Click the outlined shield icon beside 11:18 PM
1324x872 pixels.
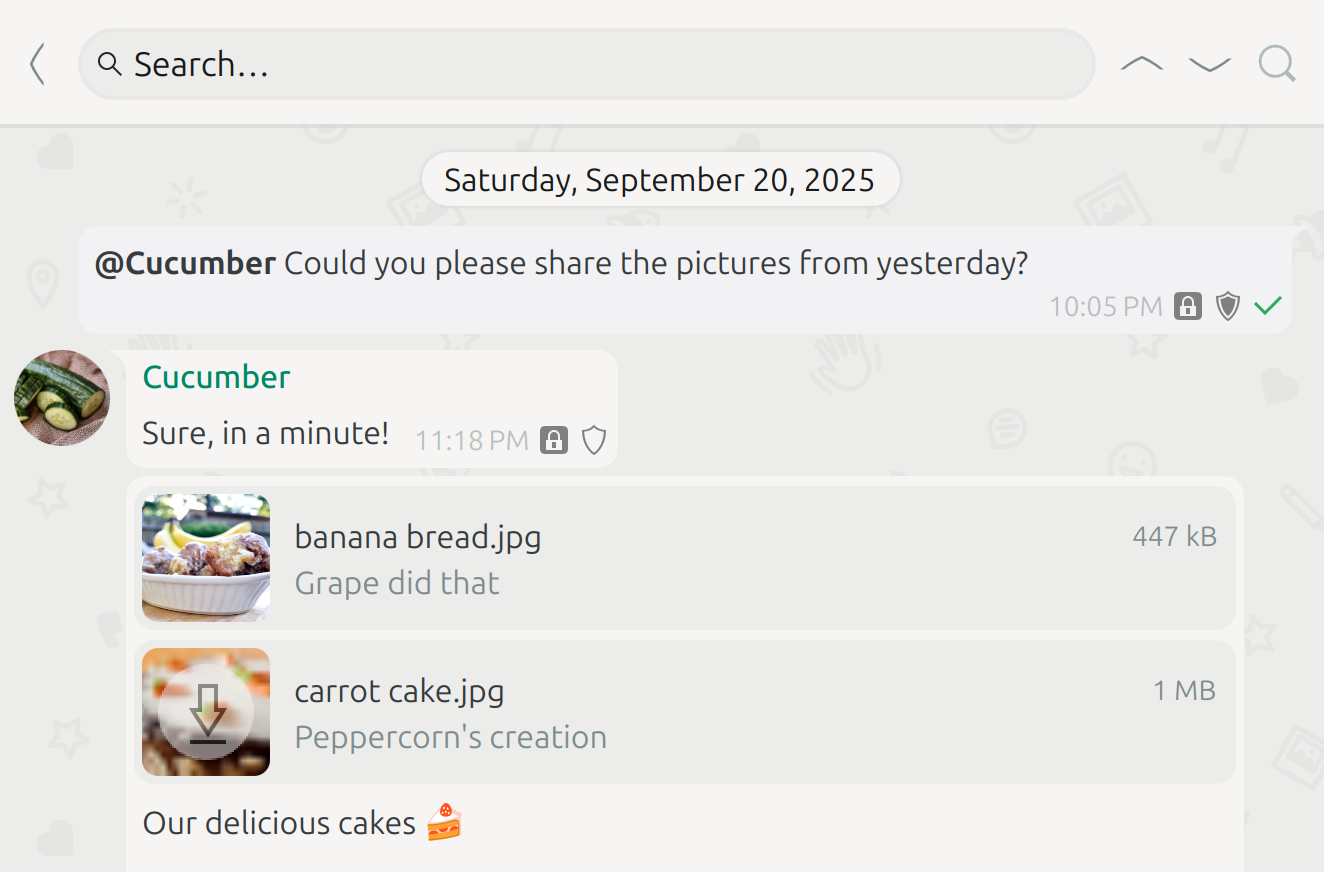(x=594, y=440)
